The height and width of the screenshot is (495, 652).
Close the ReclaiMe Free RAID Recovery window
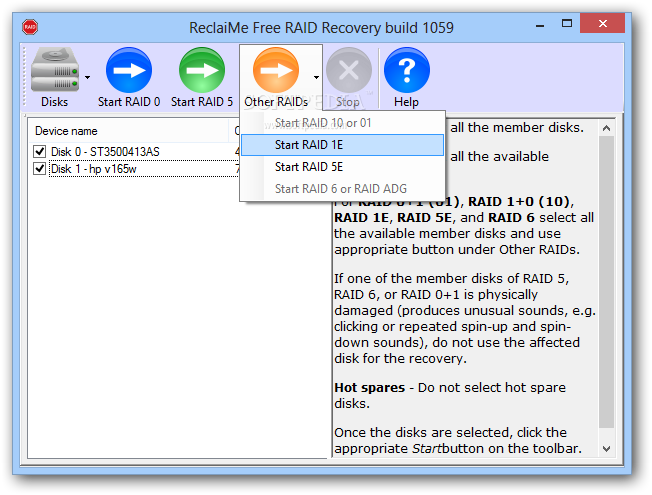tap(603, 24)
